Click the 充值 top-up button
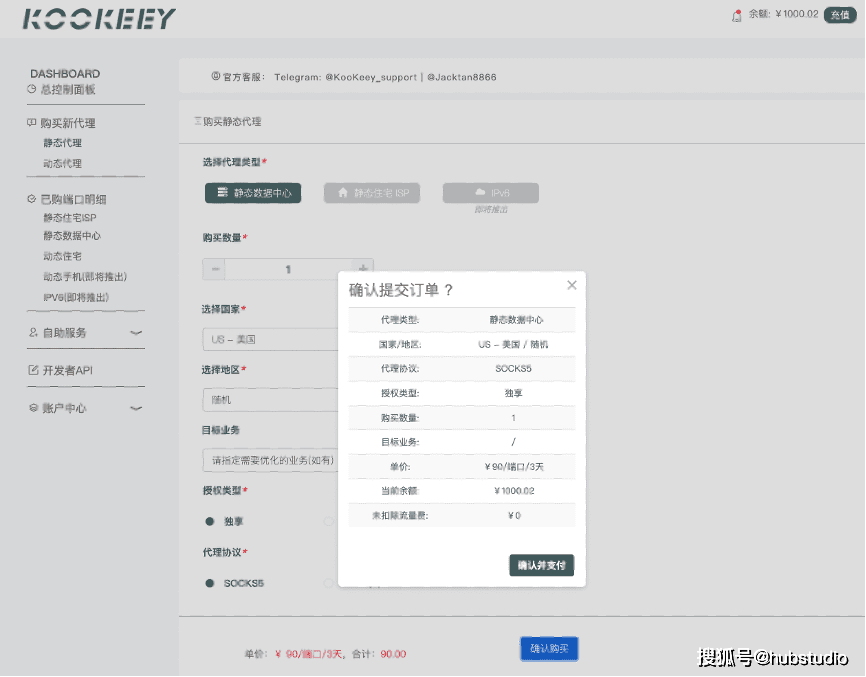 tap(839, 15)
